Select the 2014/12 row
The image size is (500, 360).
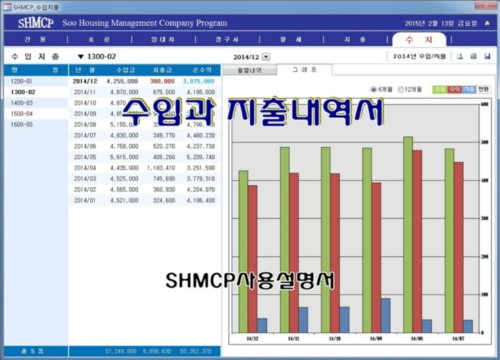(x=144, y=81)
